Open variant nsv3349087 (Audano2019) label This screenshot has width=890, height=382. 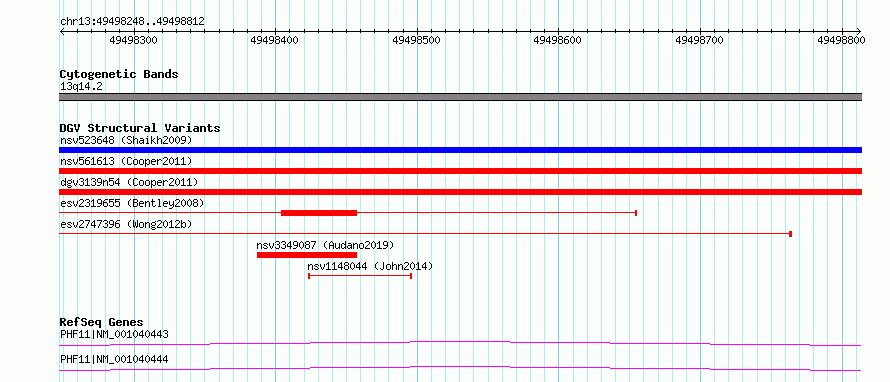[x=325, y=245]
